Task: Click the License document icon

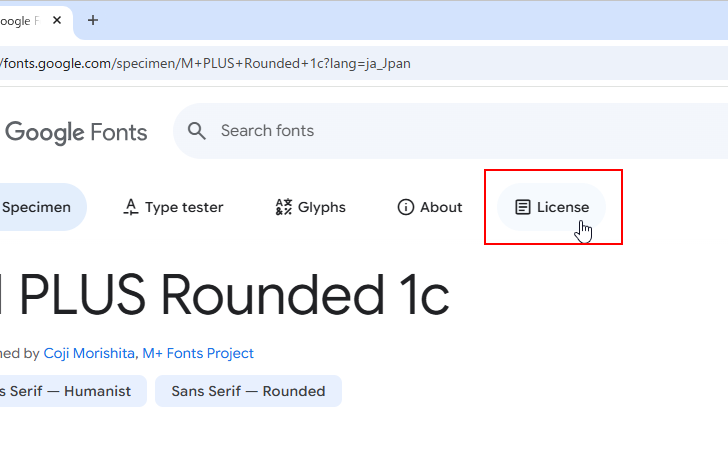Action: (522, 207)
